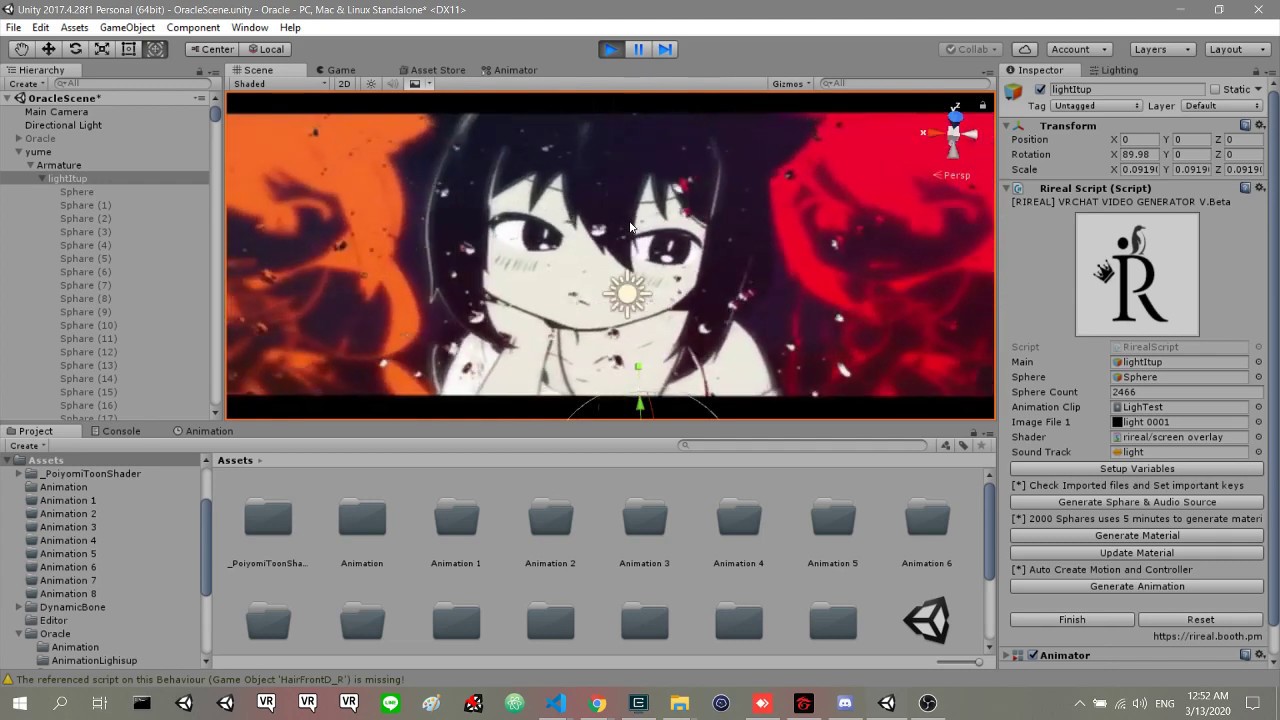Open Chrome from the taskbar
Screen dimensions: 1280x720
point(597,703)
